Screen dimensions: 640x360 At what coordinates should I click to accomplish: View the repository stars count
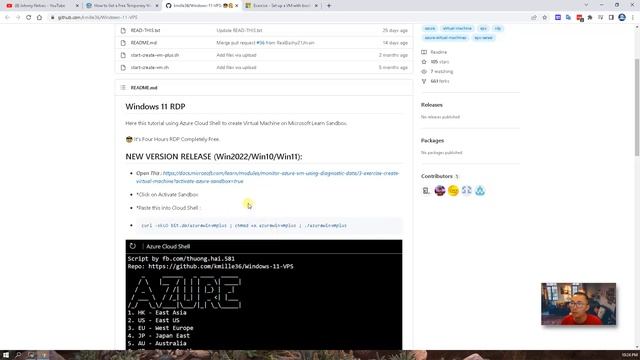[440, 62]
